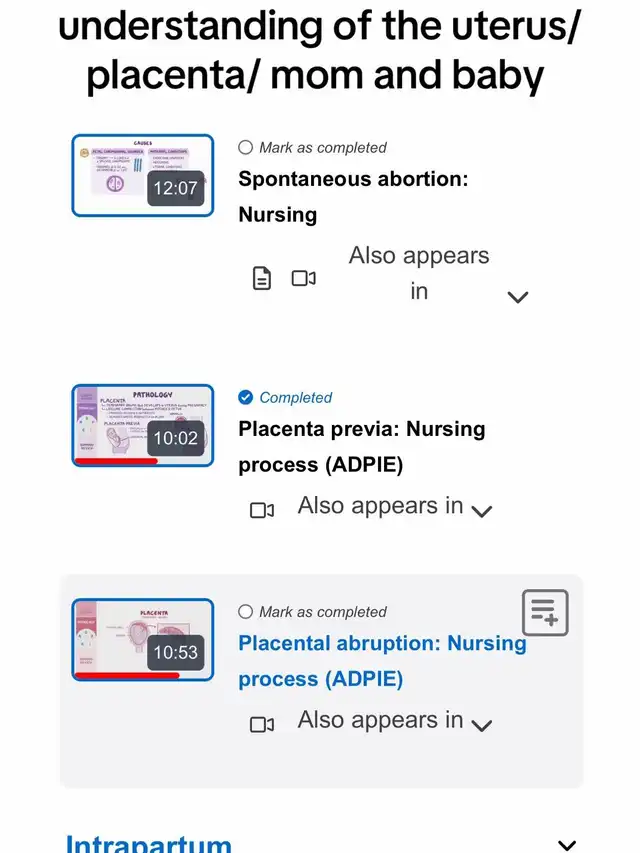
Task: Click the video icon under Placental abruption
Action: (x=262, y=724)
